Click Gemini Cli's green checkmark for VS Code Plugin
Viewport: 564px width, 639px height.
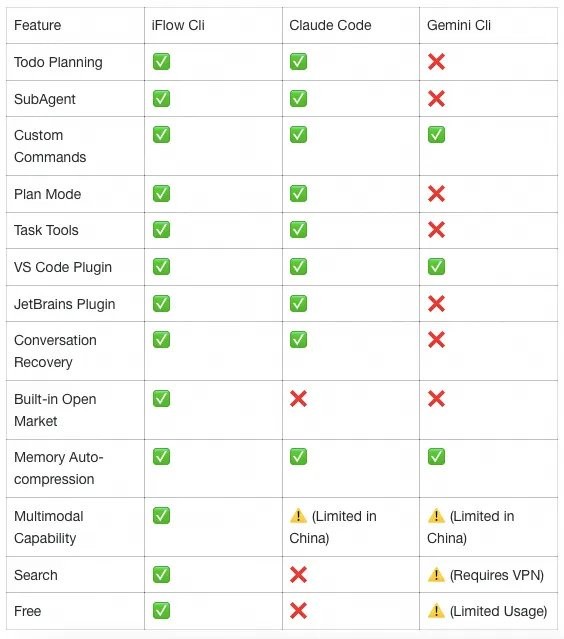tap(436, 267)
